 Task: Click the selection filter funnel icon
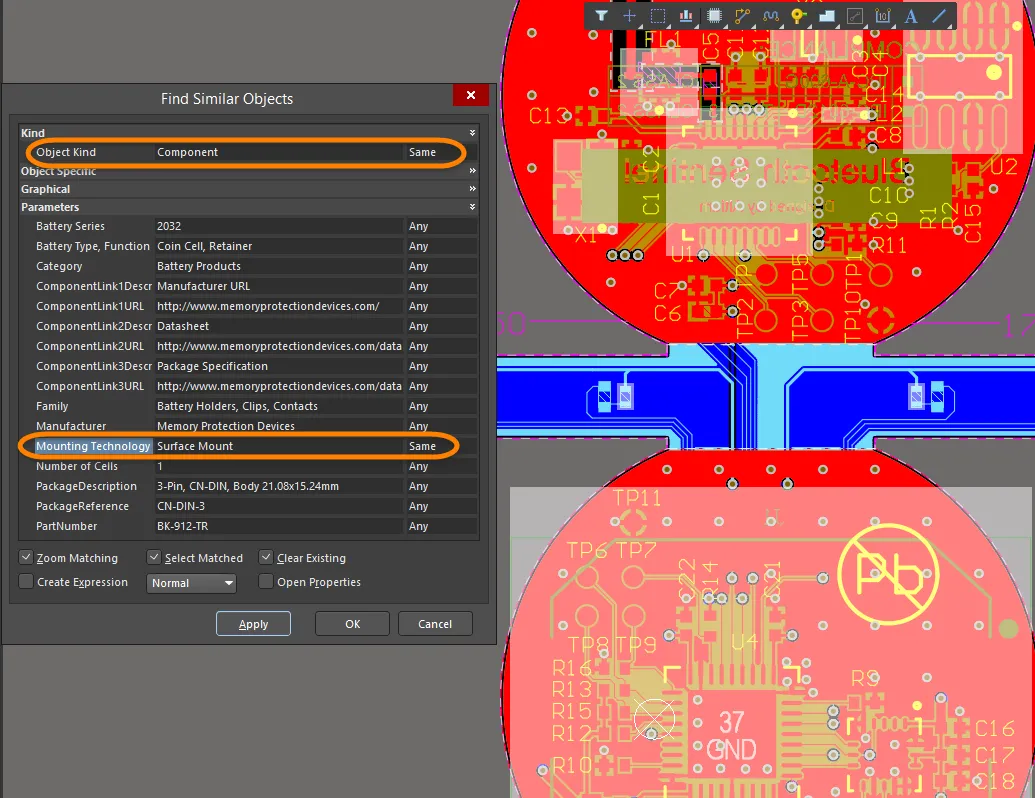(601, 16)
